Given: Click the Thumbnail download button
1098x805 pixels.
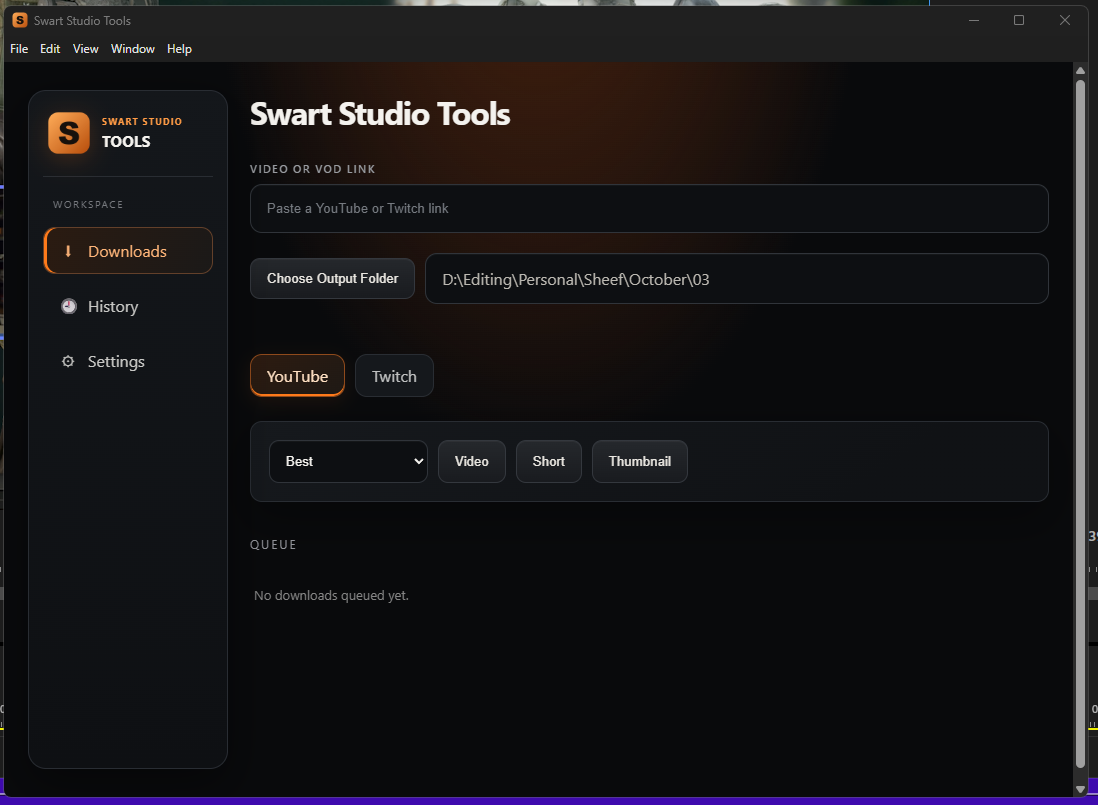Looking at the screenshot, I should [639, 461].
